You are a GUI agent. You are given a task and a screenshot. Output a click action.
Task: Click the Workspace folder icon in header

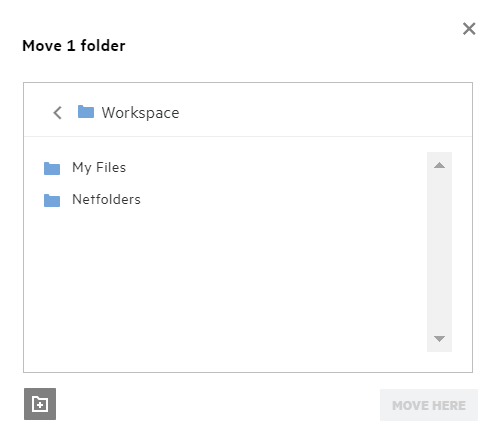86,112
